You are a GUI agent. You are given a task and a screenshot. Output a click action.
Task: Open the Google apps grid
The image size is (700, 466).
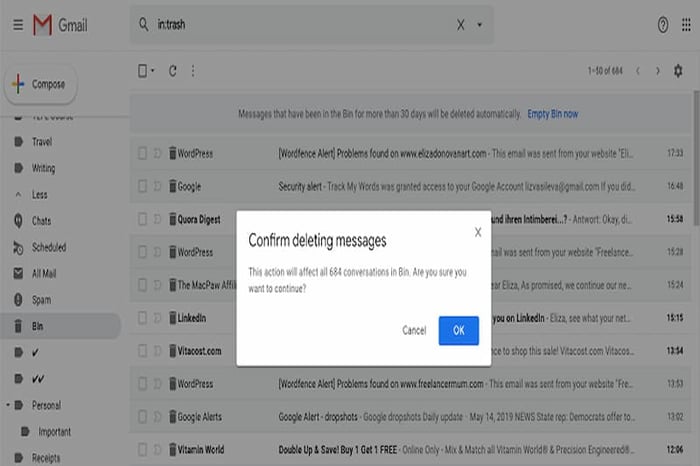click(x=686, y=25)
